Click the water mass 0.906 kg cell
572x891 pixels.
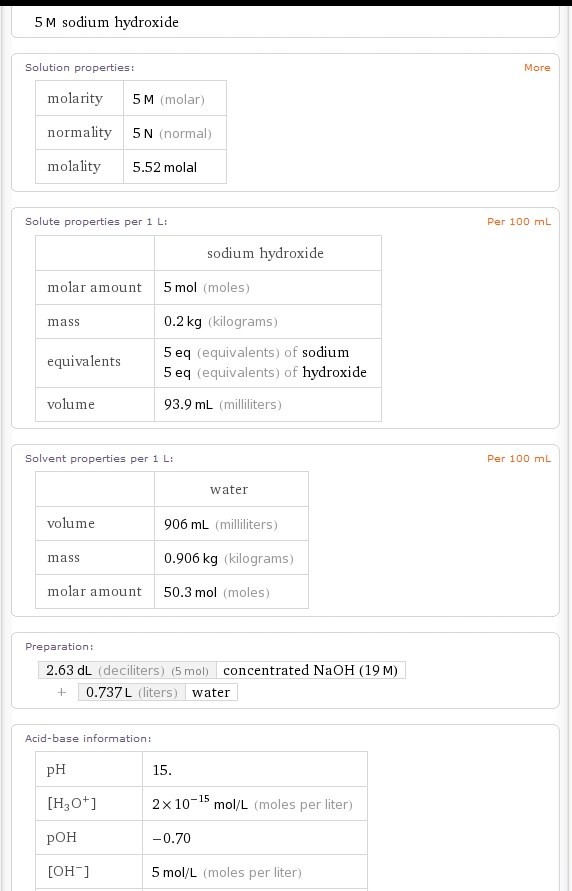(x=231, y=558)
